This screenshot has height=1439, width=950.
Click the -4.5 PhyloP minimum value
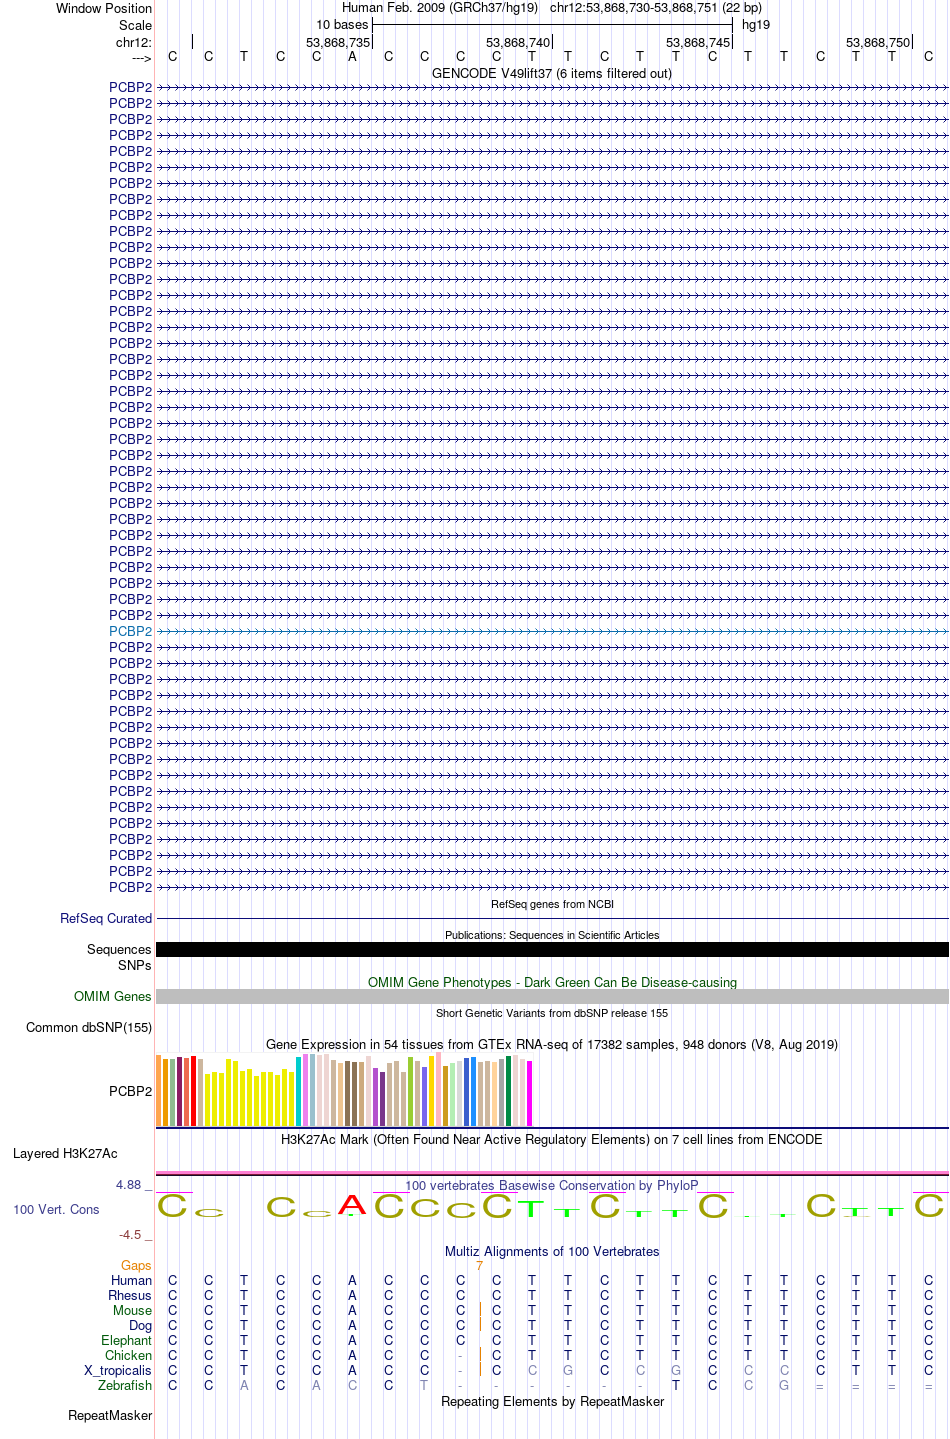(131, 1234)
